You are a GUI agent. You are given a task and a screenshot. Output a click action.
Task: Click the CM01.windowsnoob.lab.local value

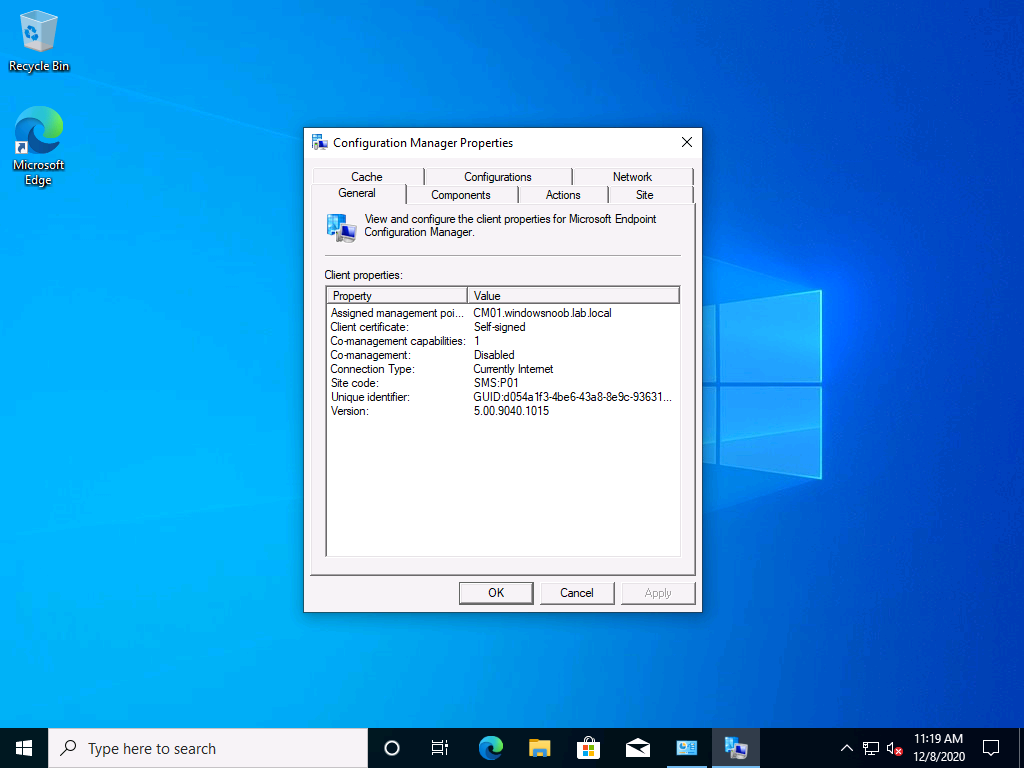543,313
